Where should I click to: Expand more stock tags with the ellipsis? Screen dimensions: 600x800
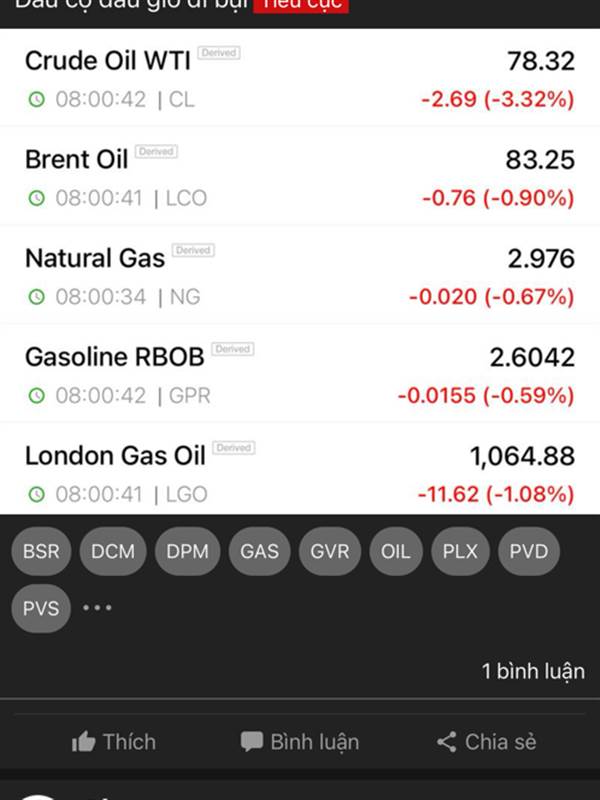[97, 608]
